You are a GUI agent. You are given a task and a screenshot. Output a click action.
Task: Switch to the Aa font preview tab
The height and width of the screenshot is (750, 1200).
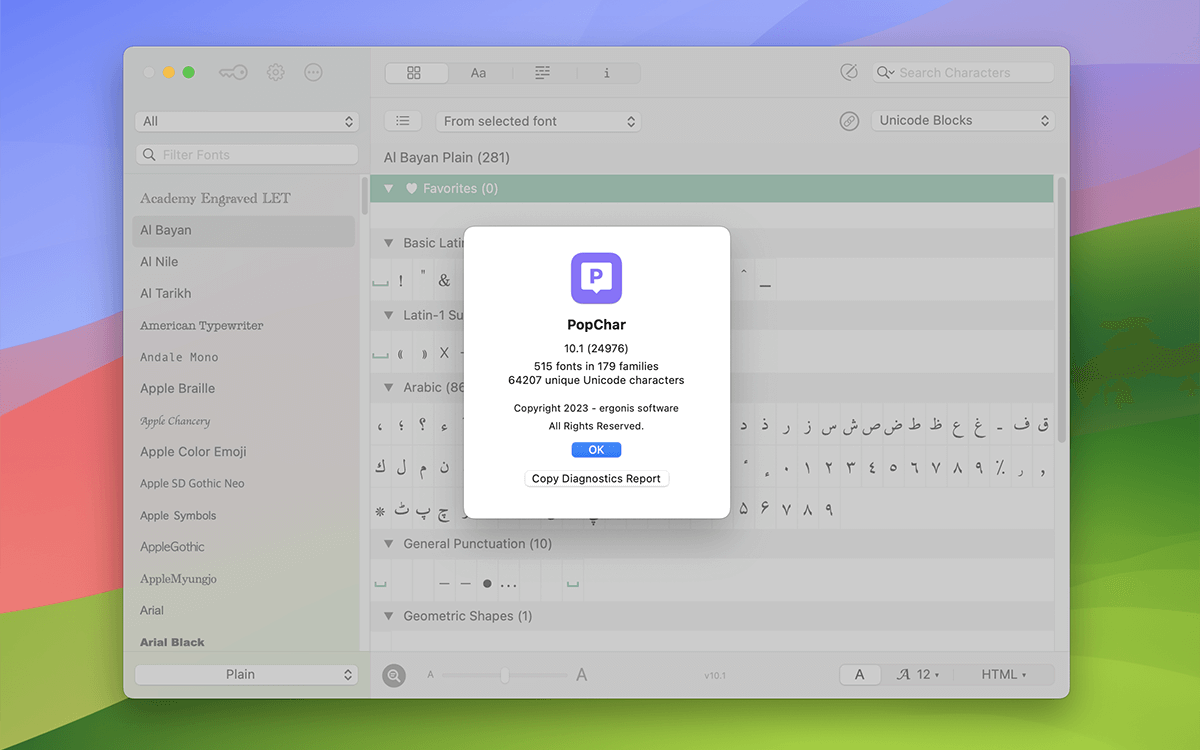pyautogui.click(x=479, y=73)
